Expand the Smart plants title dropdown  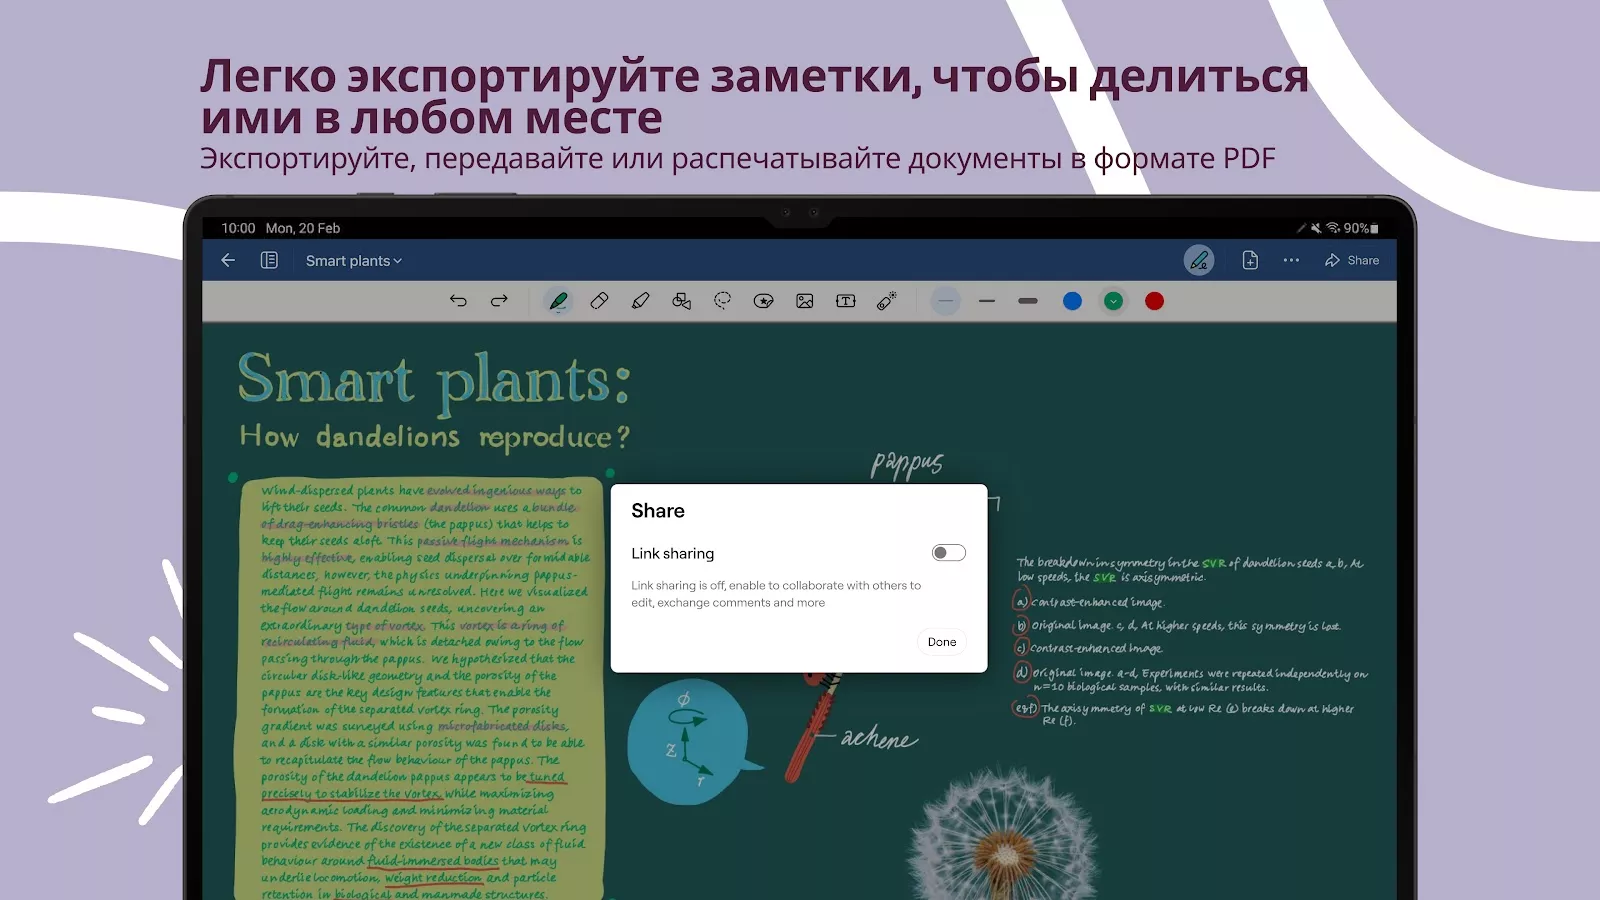[x=354, y=261]
